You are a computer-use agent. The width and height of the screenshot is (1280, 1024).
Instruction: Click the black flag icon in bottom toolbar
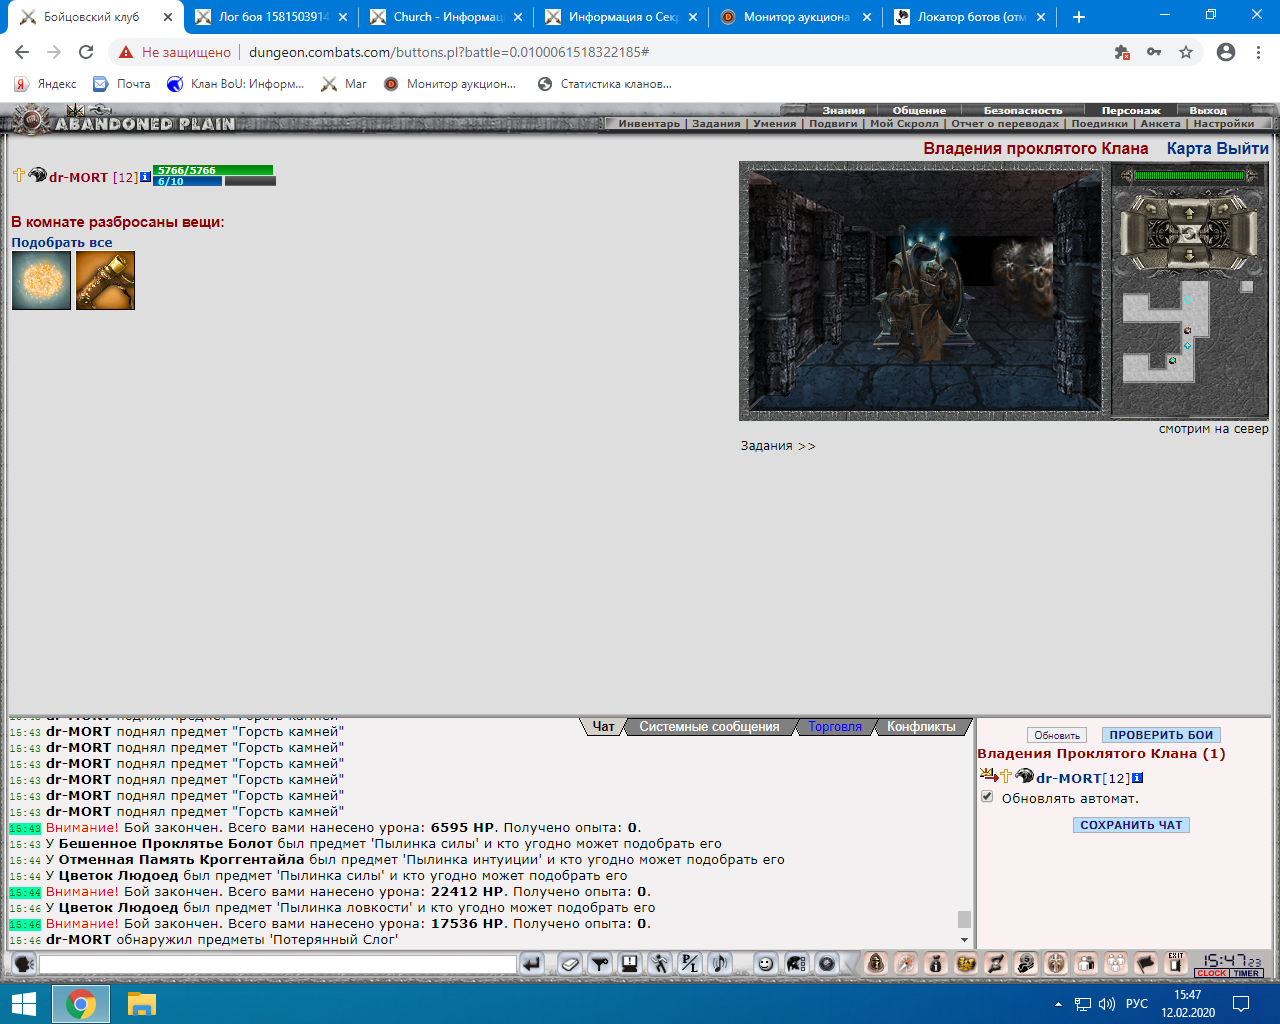[x=1146, y=963]
